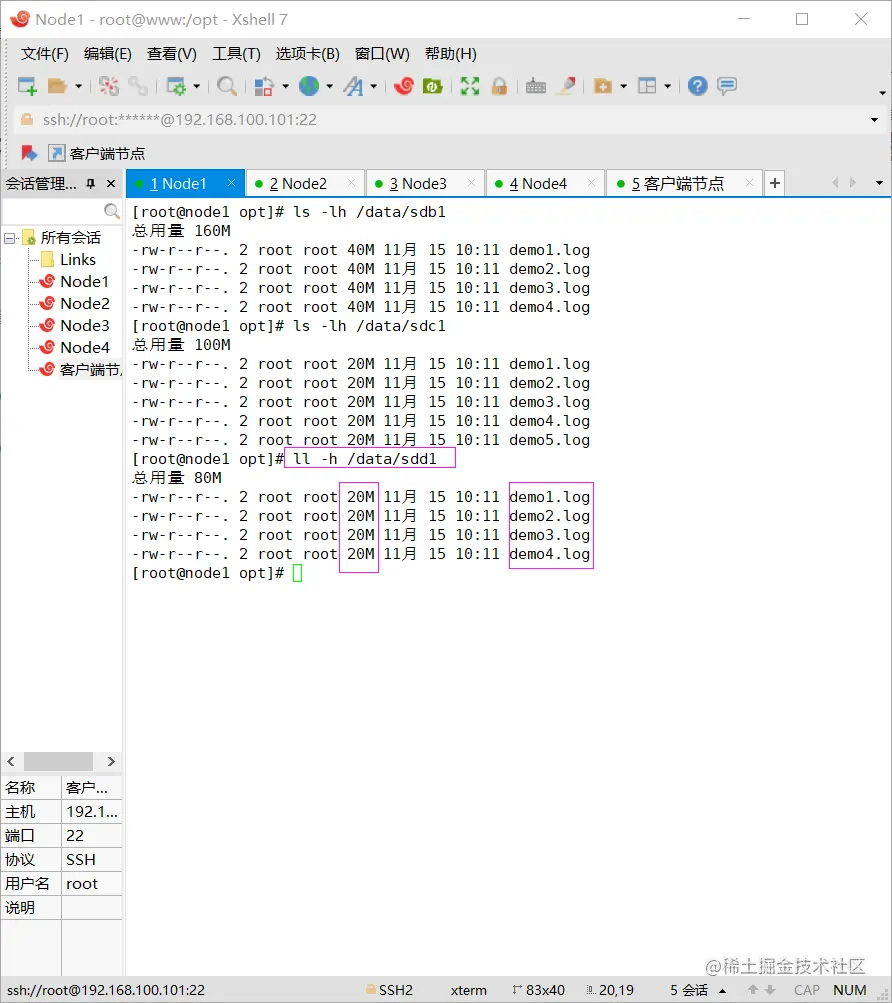Open the folder icon in toolbar
The height and width of the screenshot is (1003, 892).
pos(57,86)
